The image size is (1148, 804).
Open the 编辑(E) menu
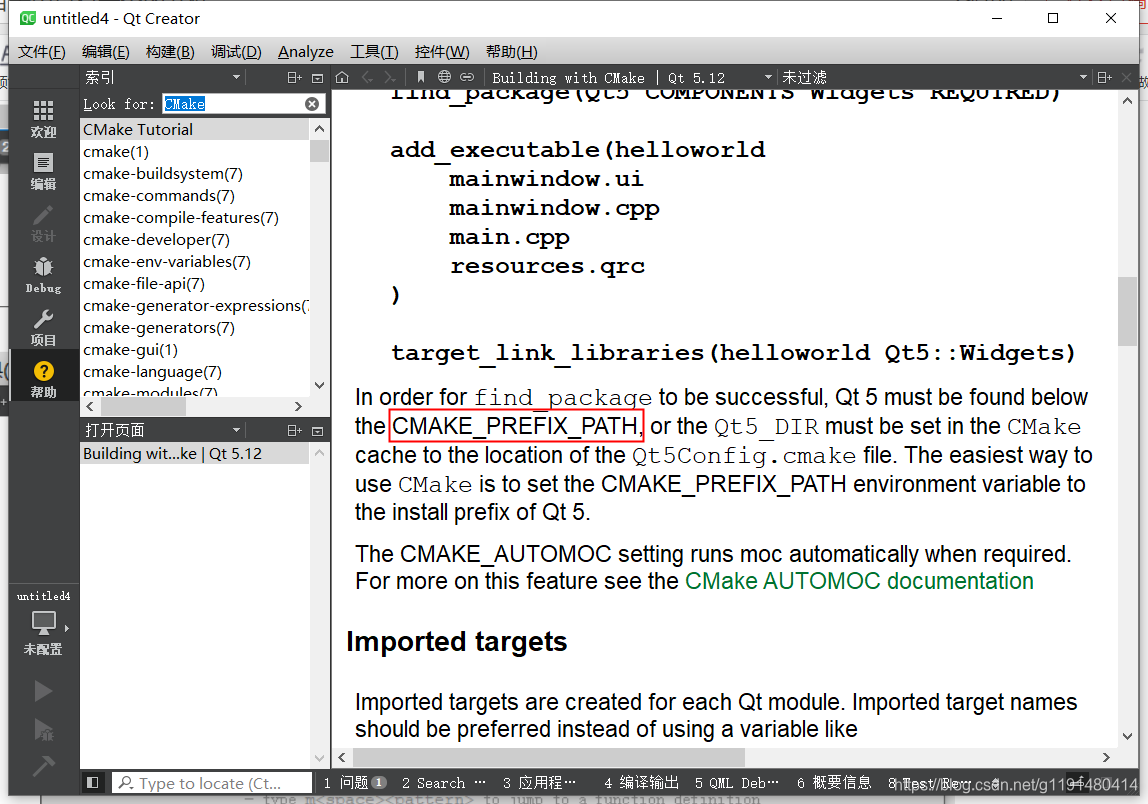pos(105,52)
